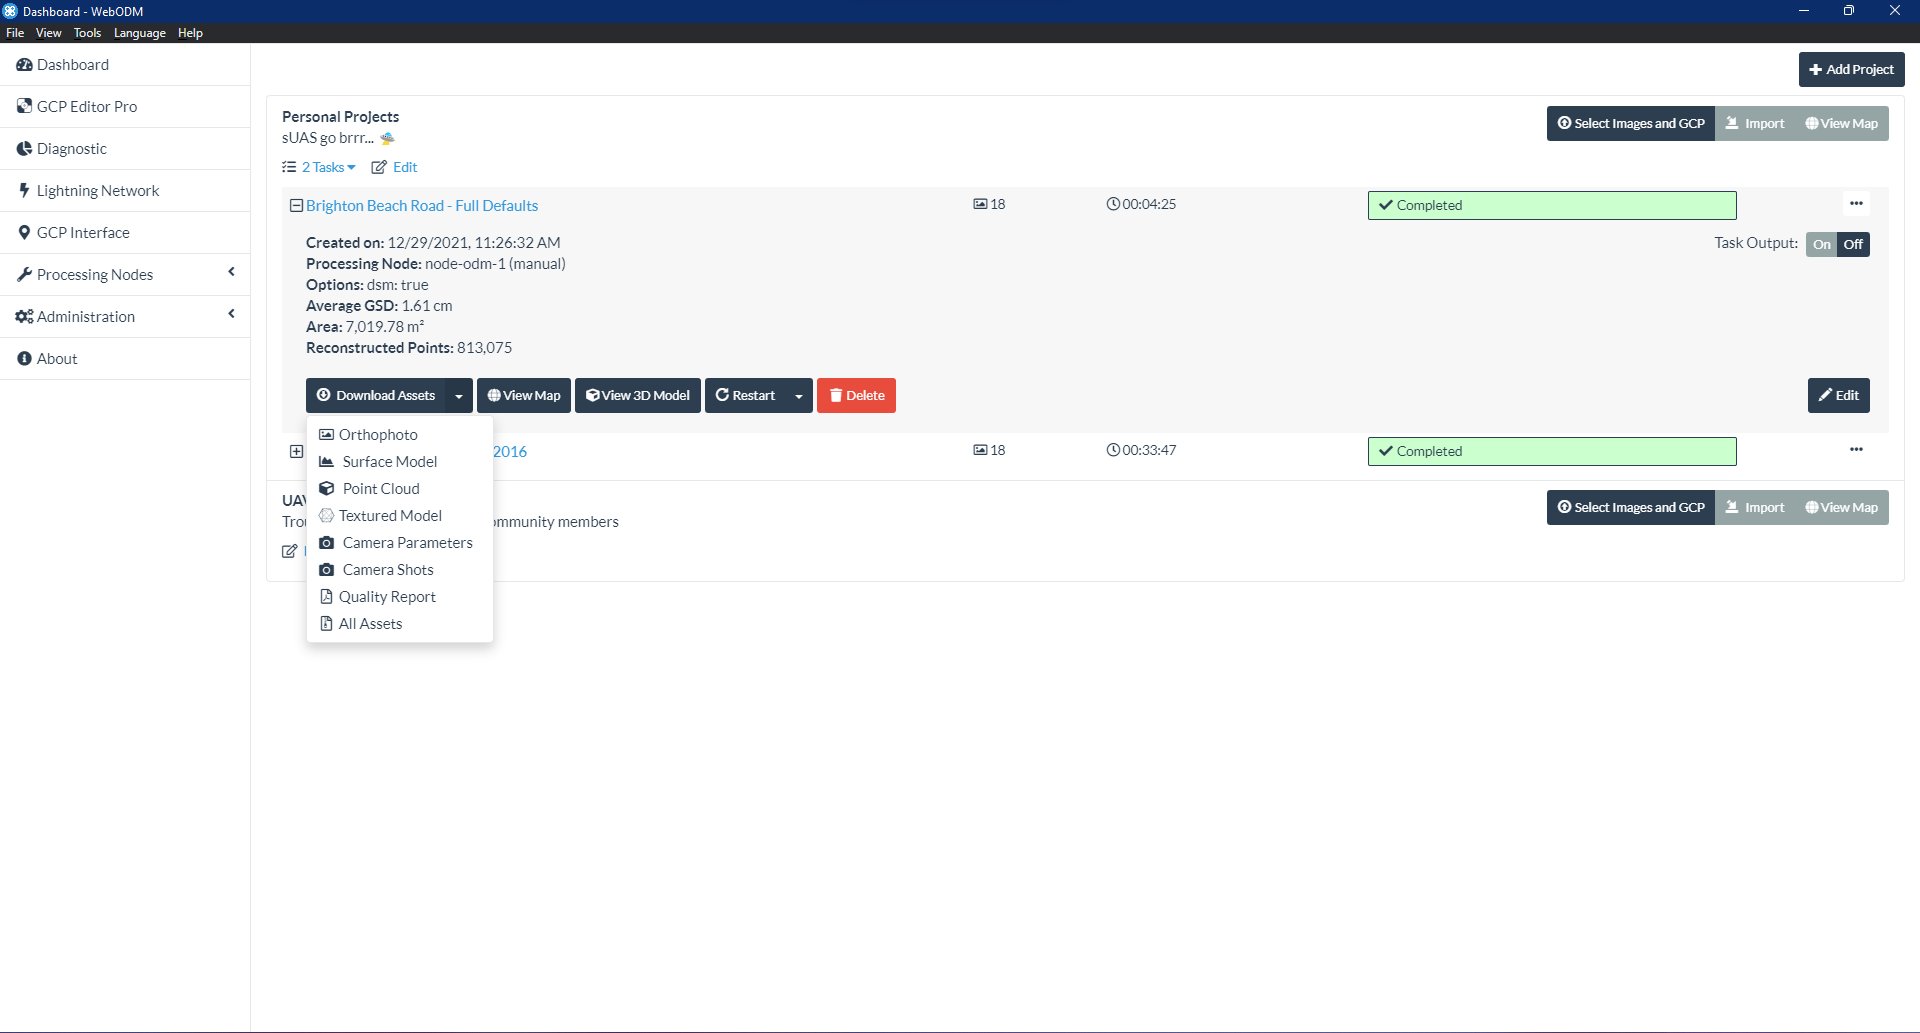Turn Task Output On
The width and height of the screenshot is (1920, 1033).
pos(1821,244)
